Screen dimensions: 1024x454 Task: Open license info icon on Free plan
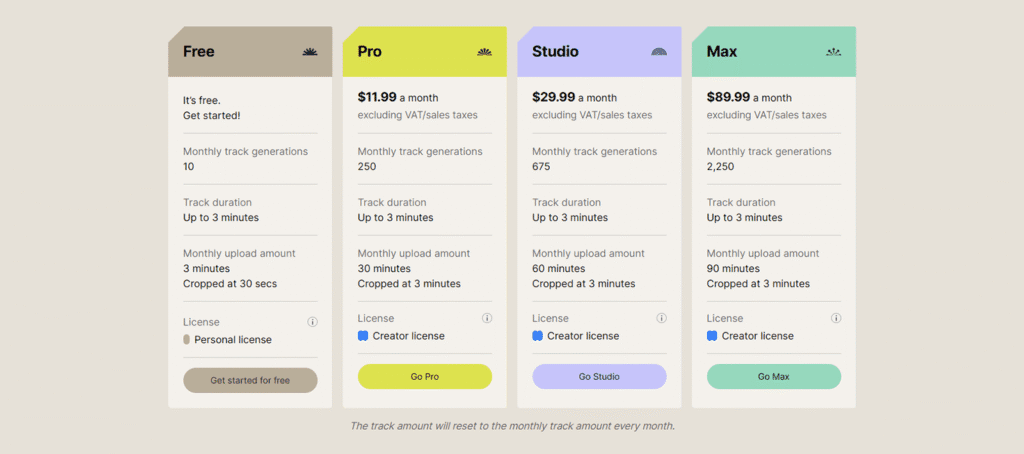point(312,322)
